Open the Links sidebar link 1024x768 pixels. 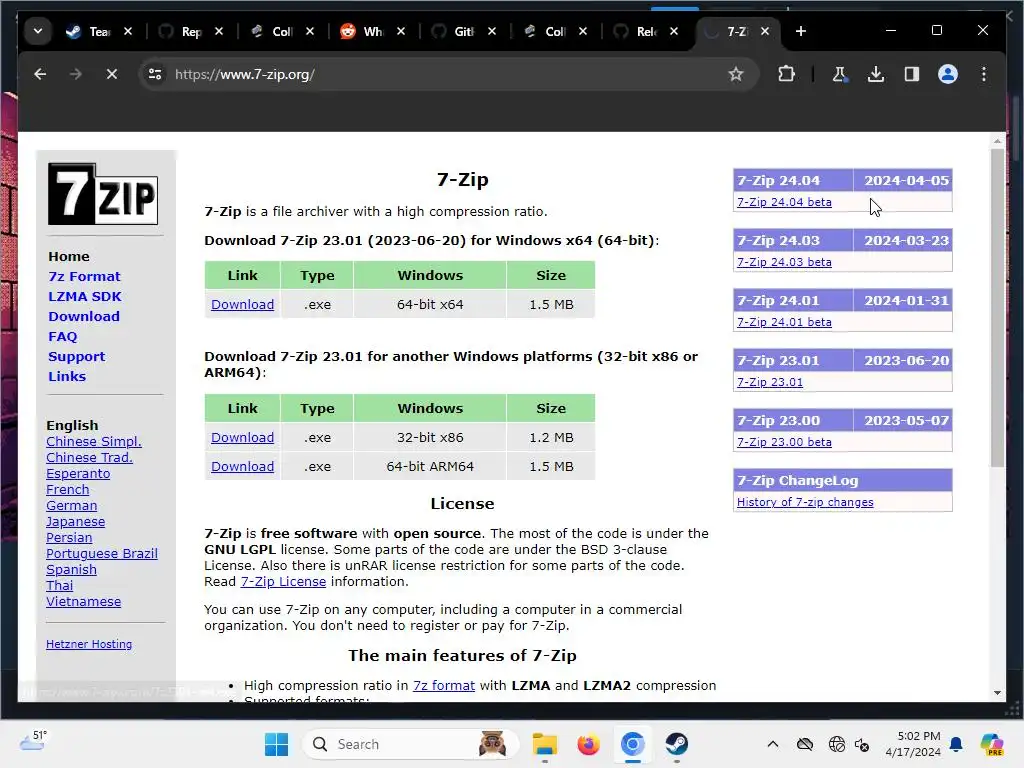click(67, 376)
